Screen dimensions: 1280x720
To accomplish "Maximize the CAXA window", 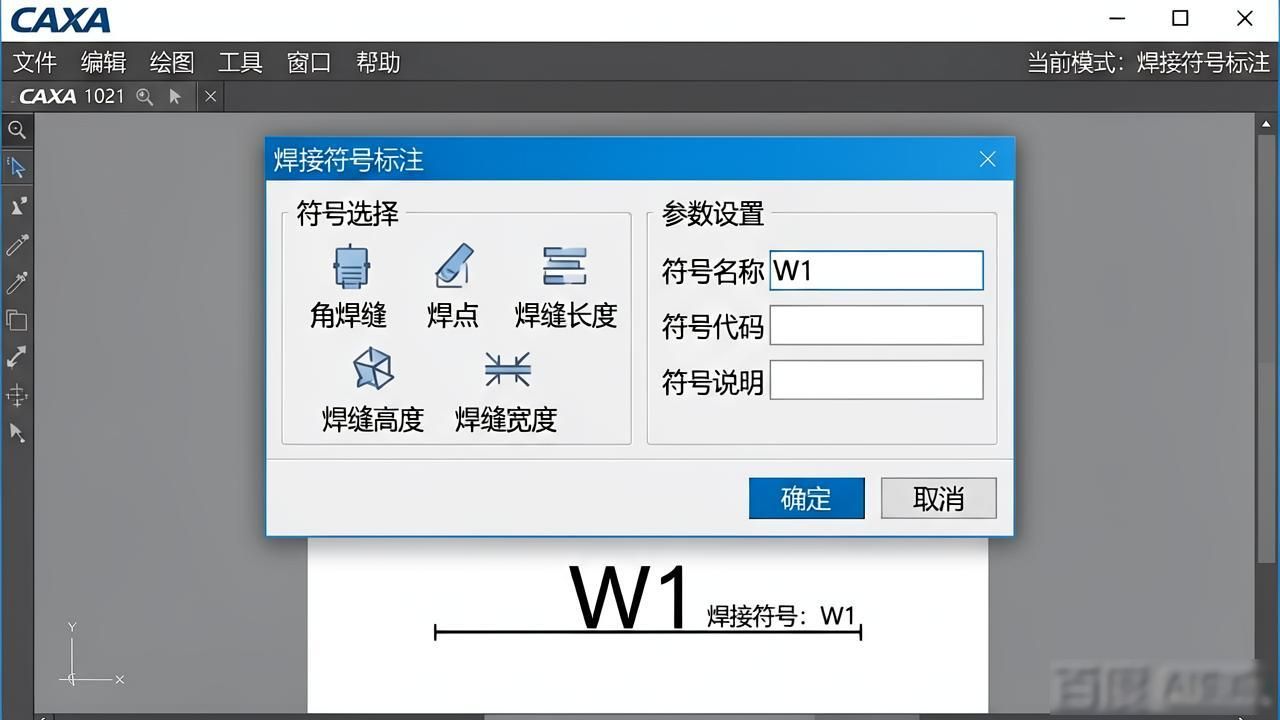I will coord(1180,18).
